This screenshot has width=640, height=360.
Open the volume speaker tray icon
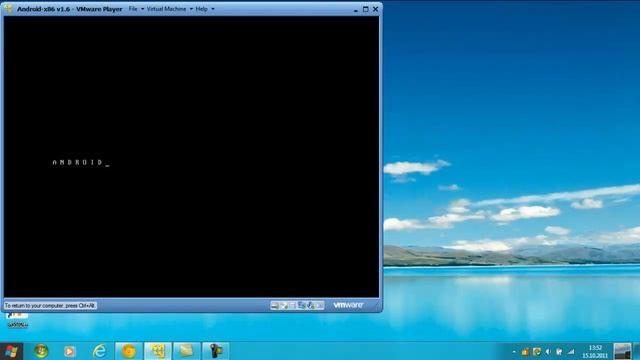[548, 351]
